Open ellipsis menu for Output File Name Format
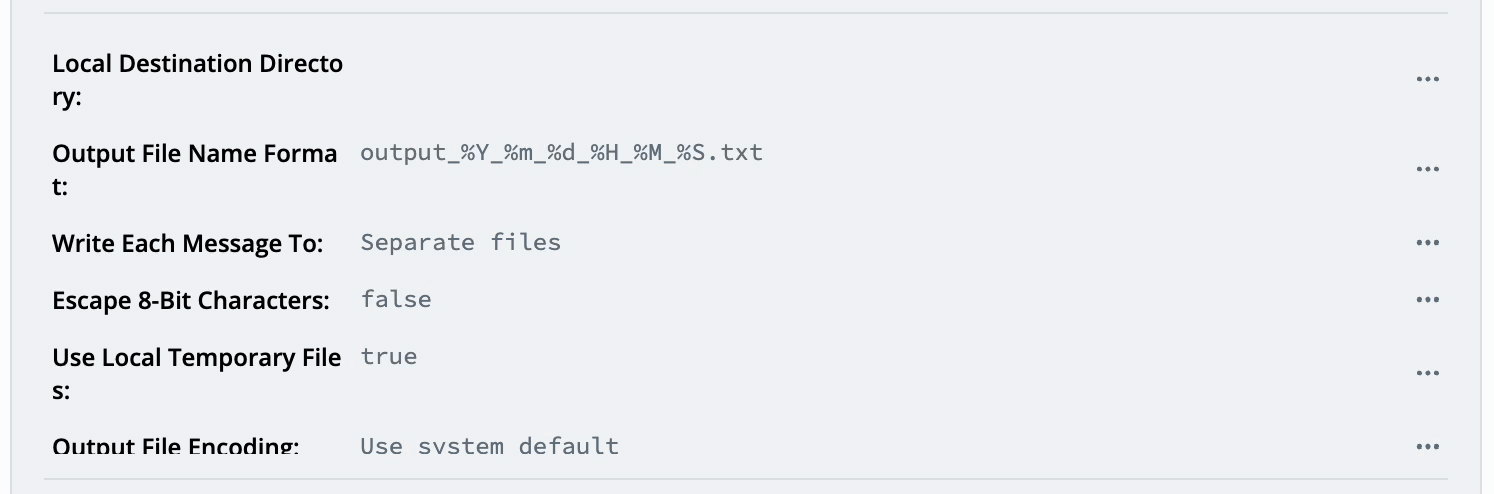1494x494 pixels. (1427, 170)
